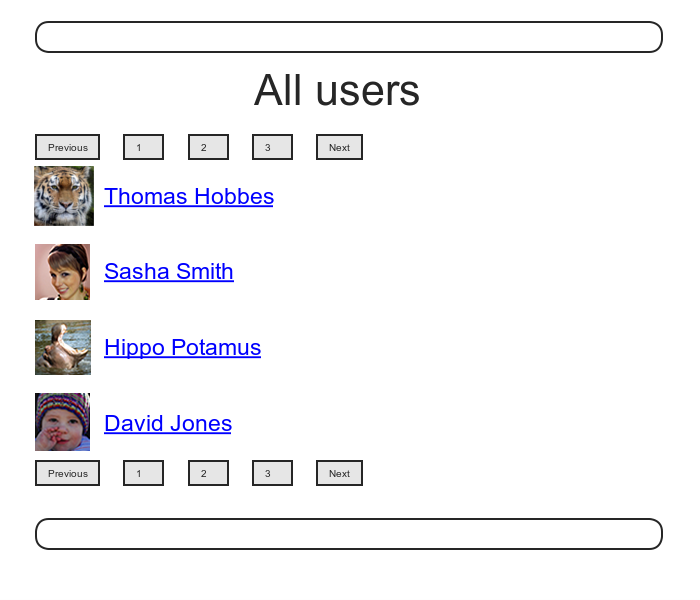Click Hippo Potamus' hippo avatar
The height and width of the screenshot is (600, 700).
(x=63, y=347)
